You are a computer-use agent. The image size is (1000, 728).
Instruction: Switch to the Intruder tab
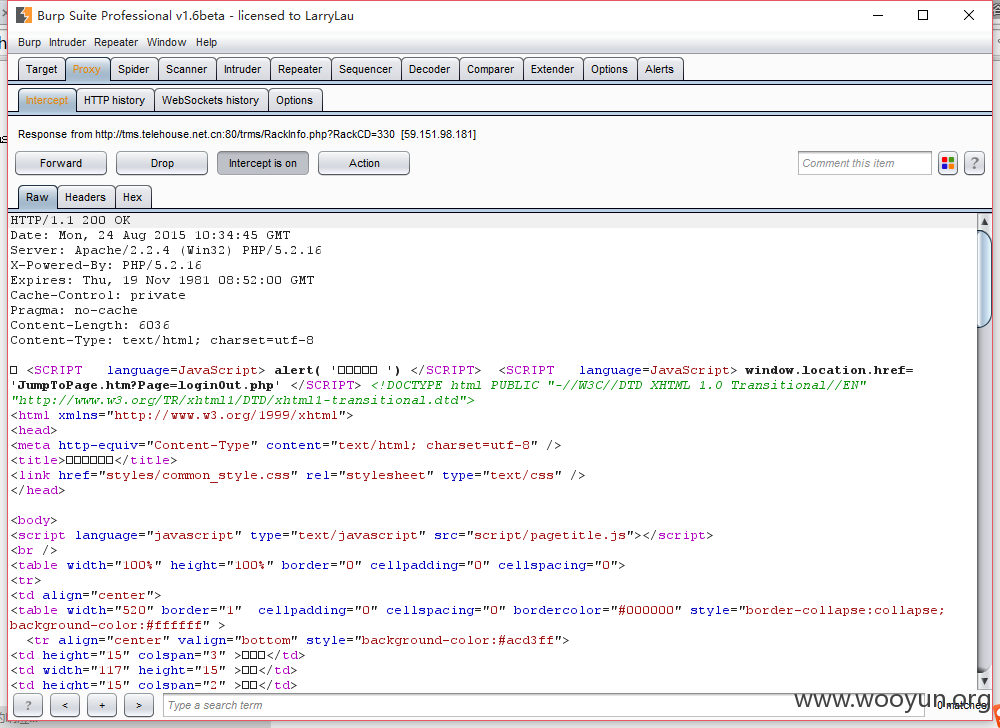coord(242,69)
